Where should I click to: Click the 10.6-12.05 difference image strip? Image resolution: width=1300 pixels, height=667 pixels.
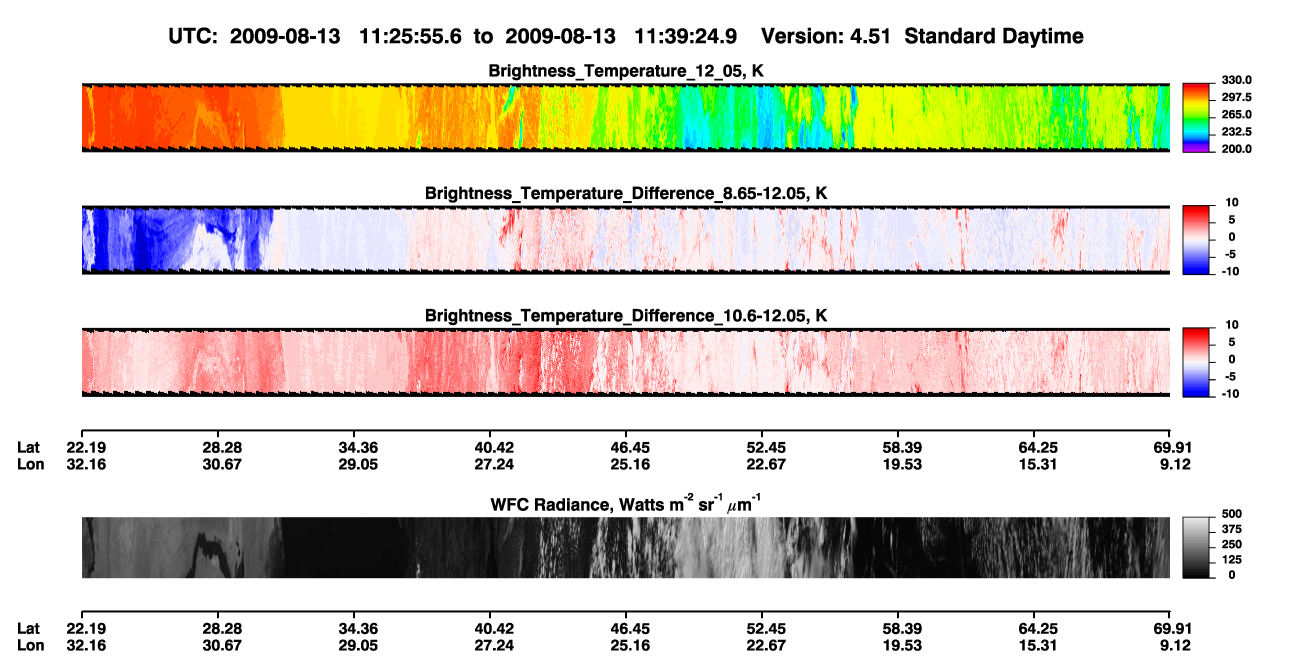coord(625,362)
